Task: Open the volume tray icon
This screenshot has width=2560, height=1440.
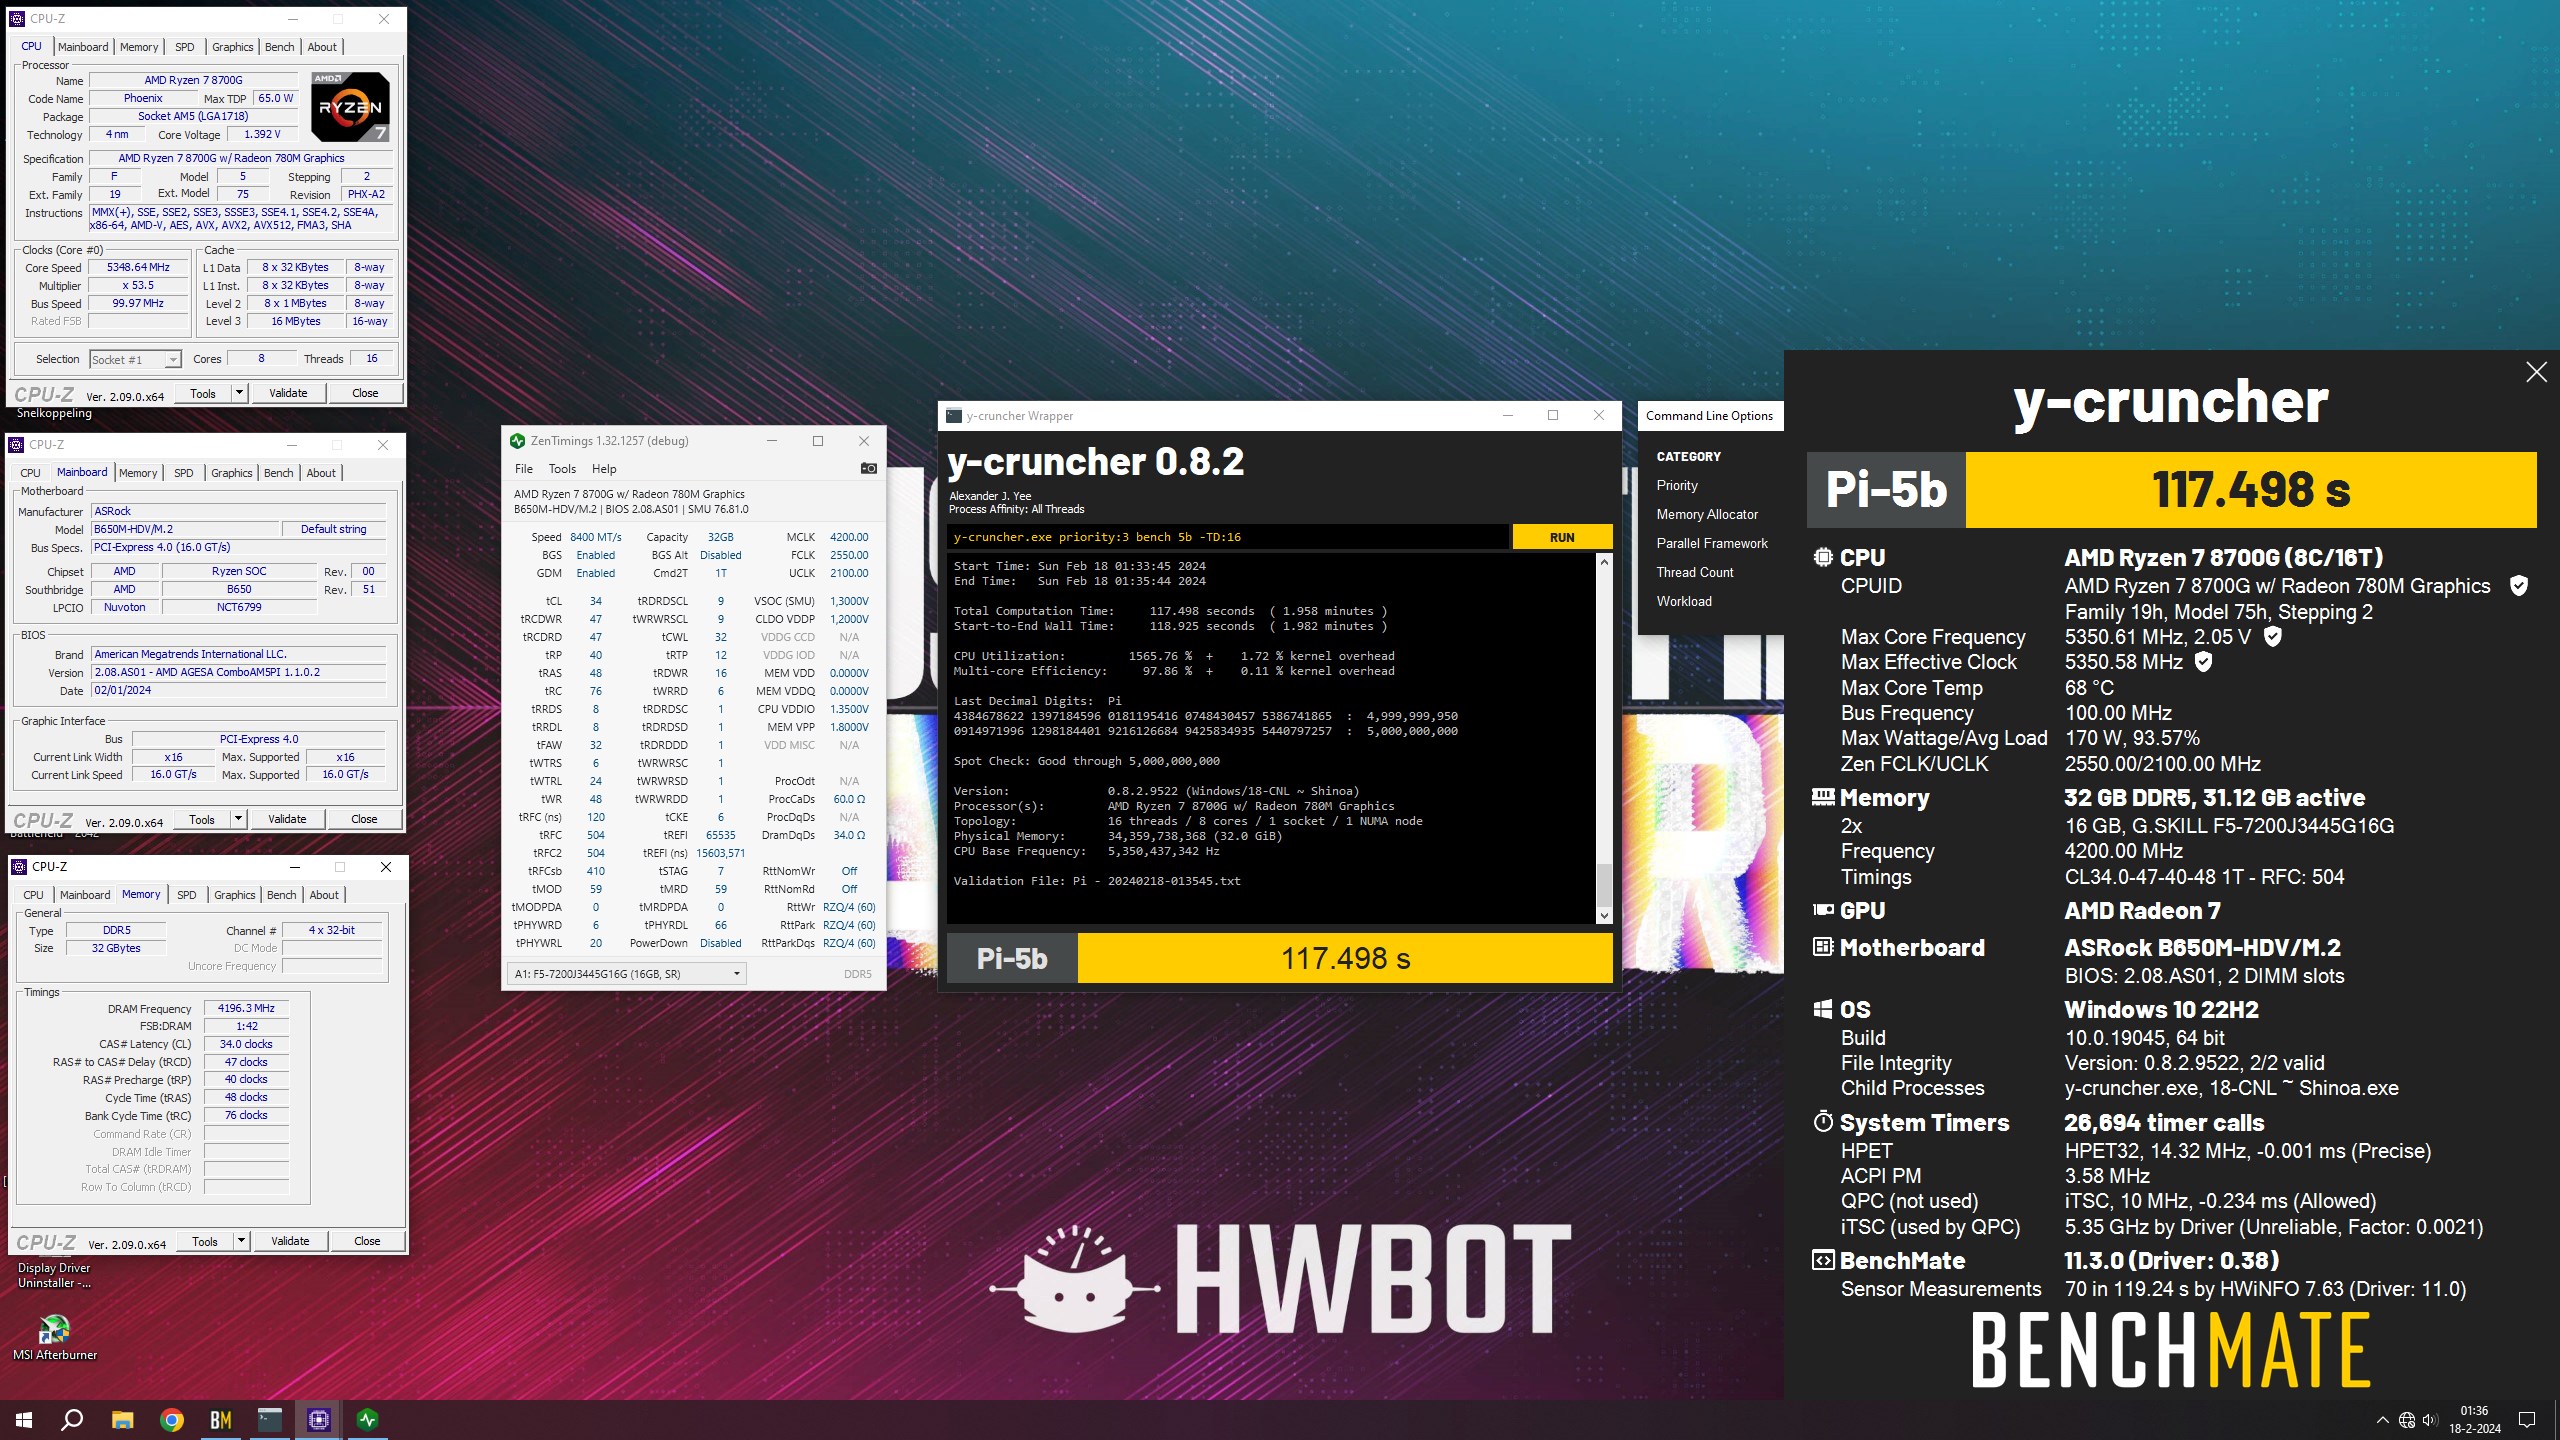Action: [2430, 1420]
